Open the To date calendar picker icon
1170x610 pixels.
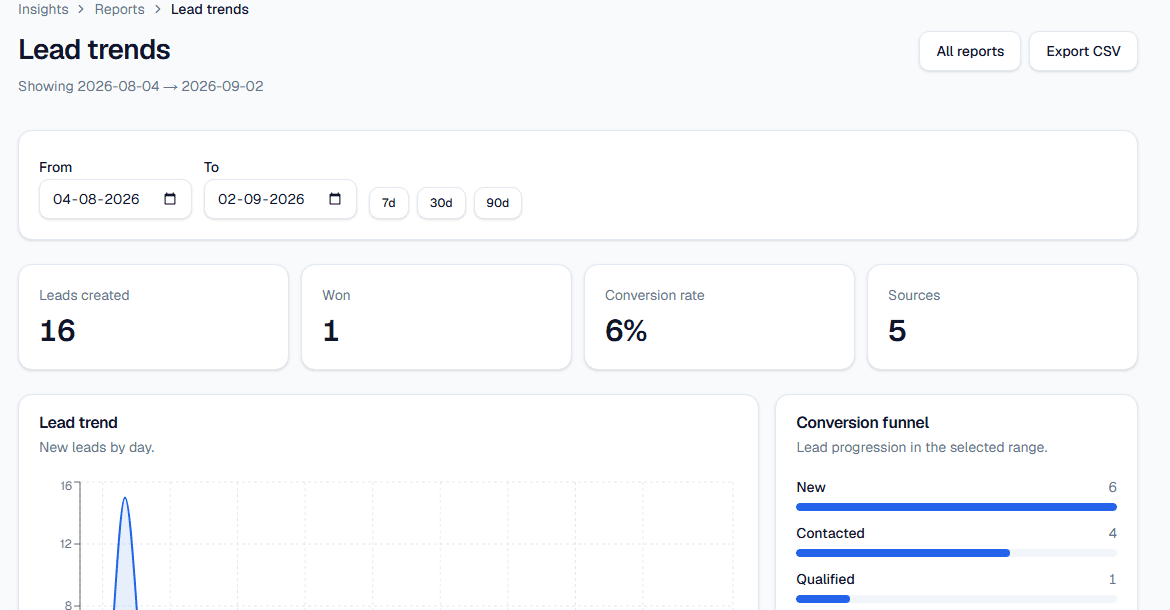coord(335,199)
